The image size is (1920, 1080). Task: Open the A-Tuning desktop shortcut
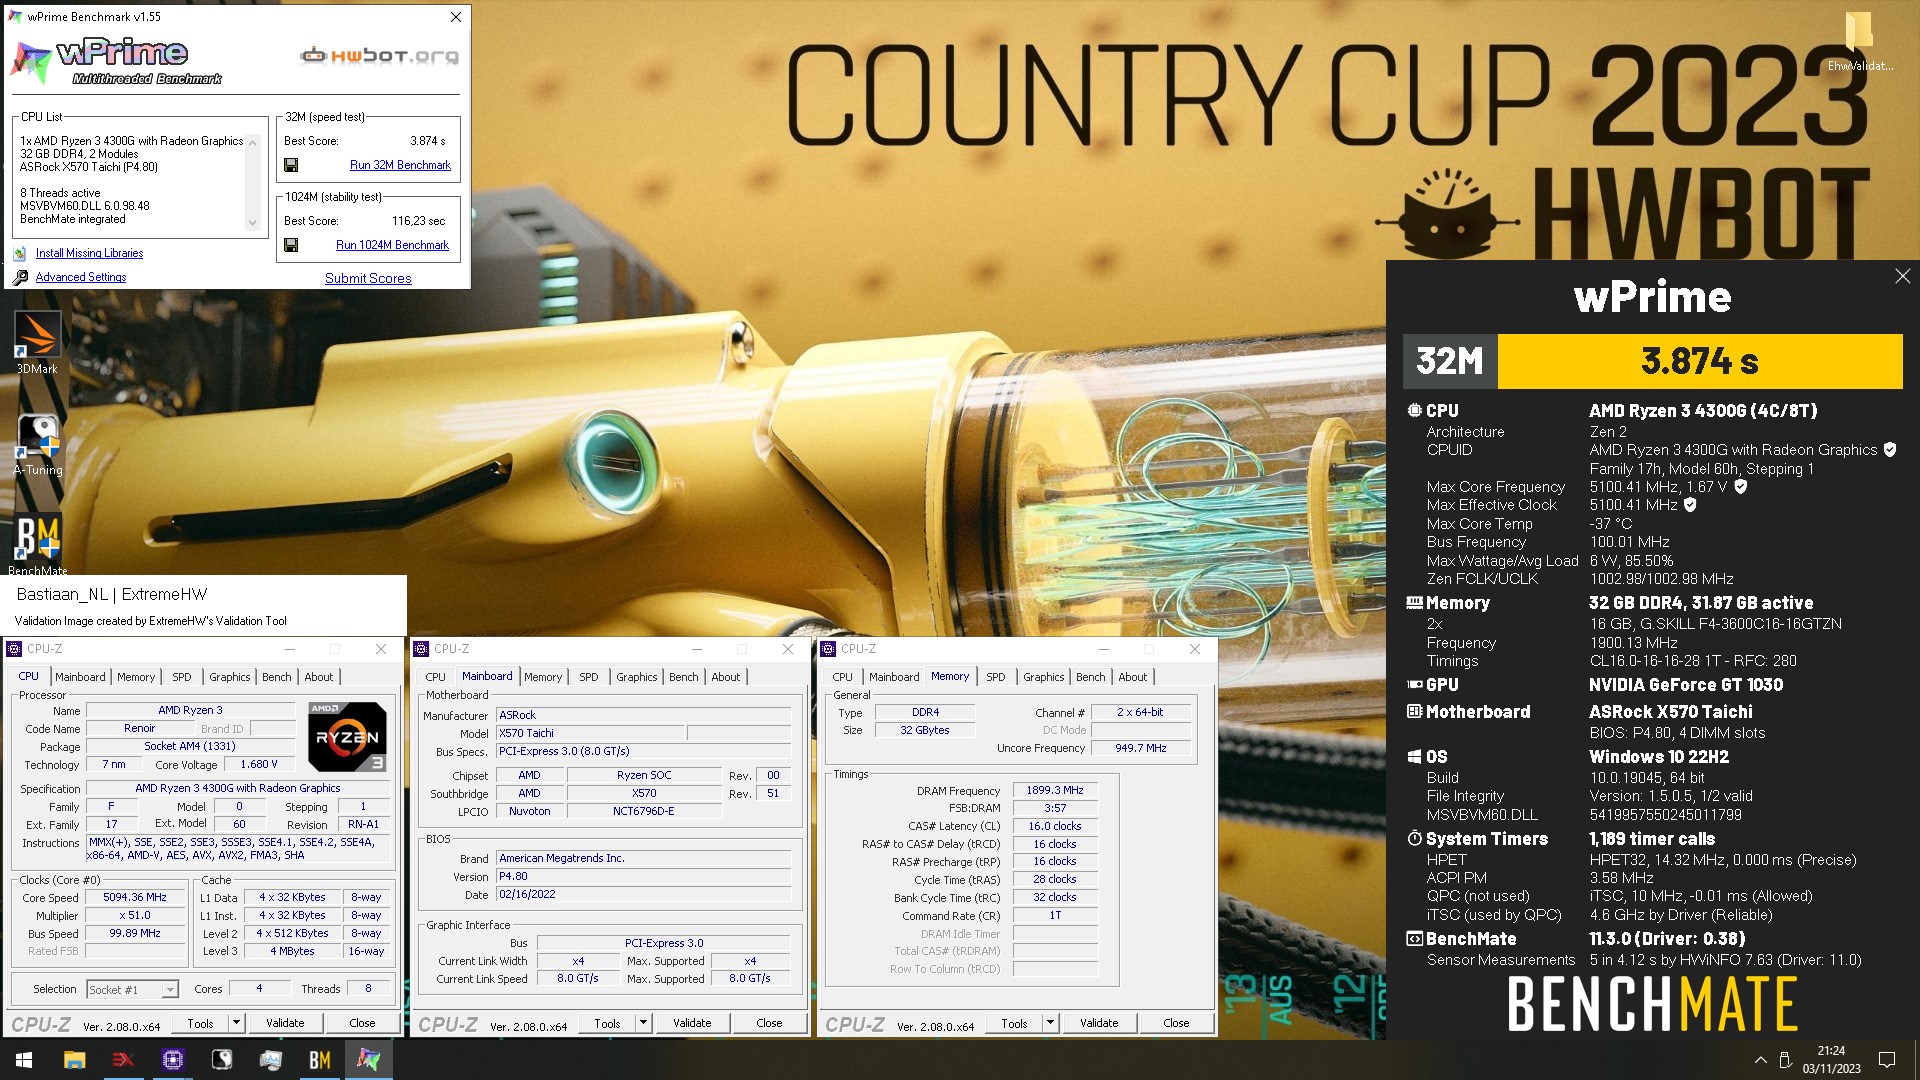(x=38, y=444)
